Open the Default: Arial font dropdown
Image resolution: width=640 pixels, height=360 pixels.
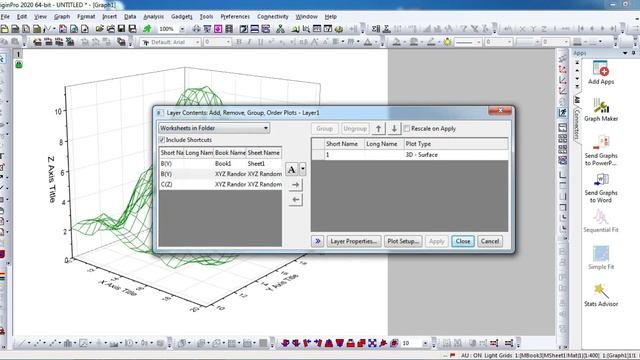198,42
